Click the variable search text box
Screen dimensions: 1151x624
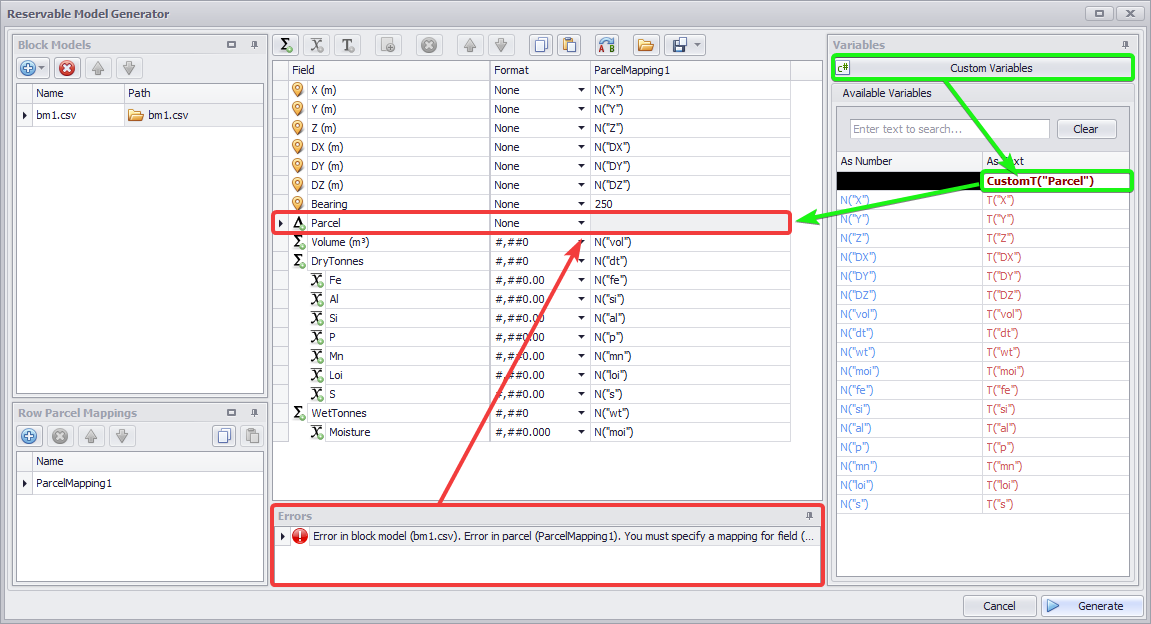coord(949,129)
